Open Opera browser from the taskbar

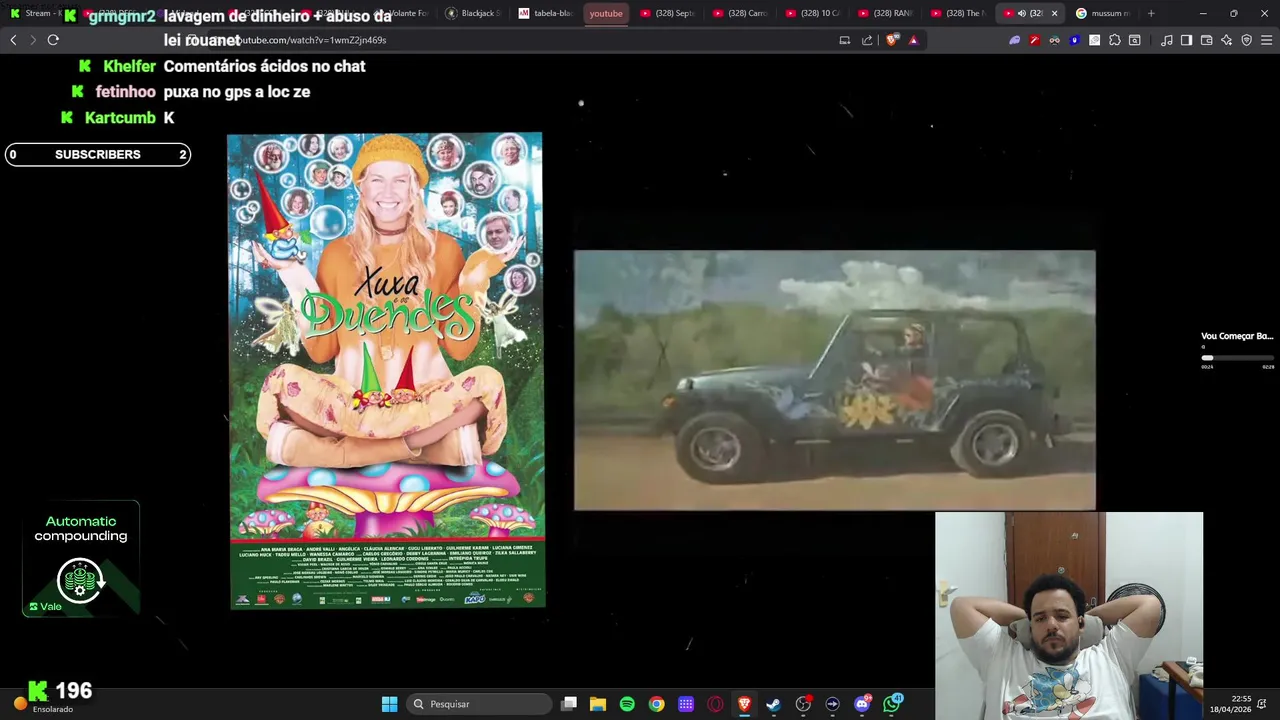click(x=715, y=704)
